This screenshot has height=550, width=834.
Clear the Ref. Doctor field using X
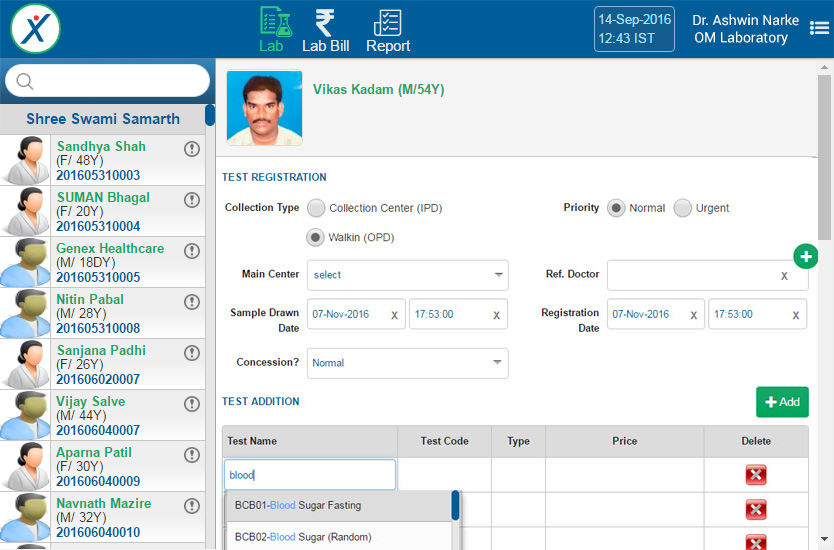click(x=784, y=276)
